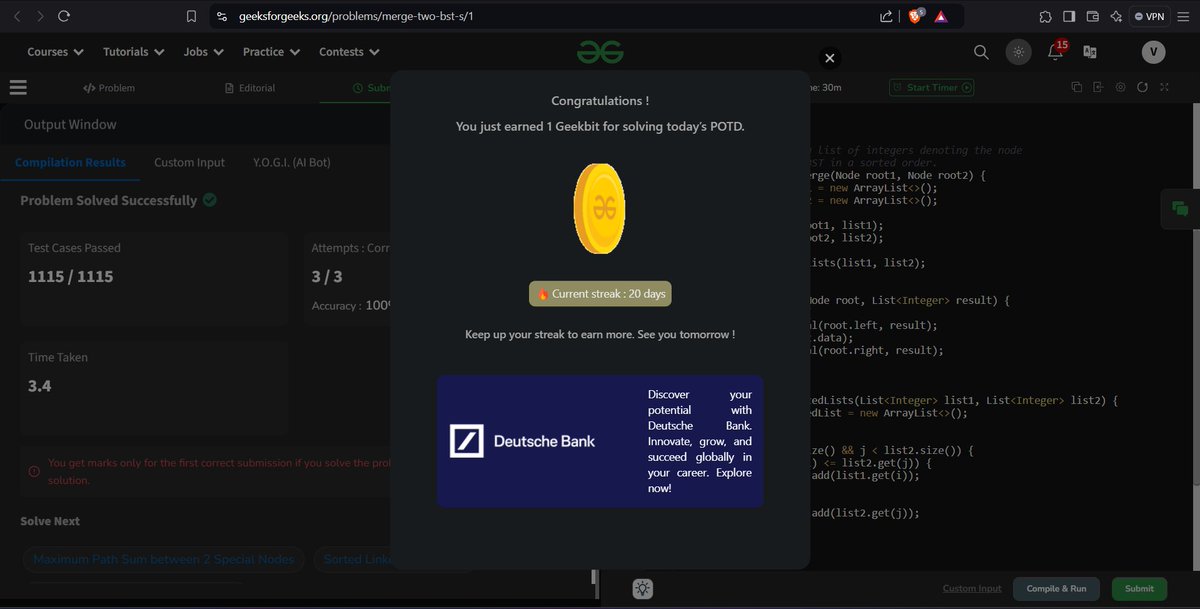Expand editor to fullscreen icon
The height and width of the screenshot is (609, 1200).
click(1164, 87)
